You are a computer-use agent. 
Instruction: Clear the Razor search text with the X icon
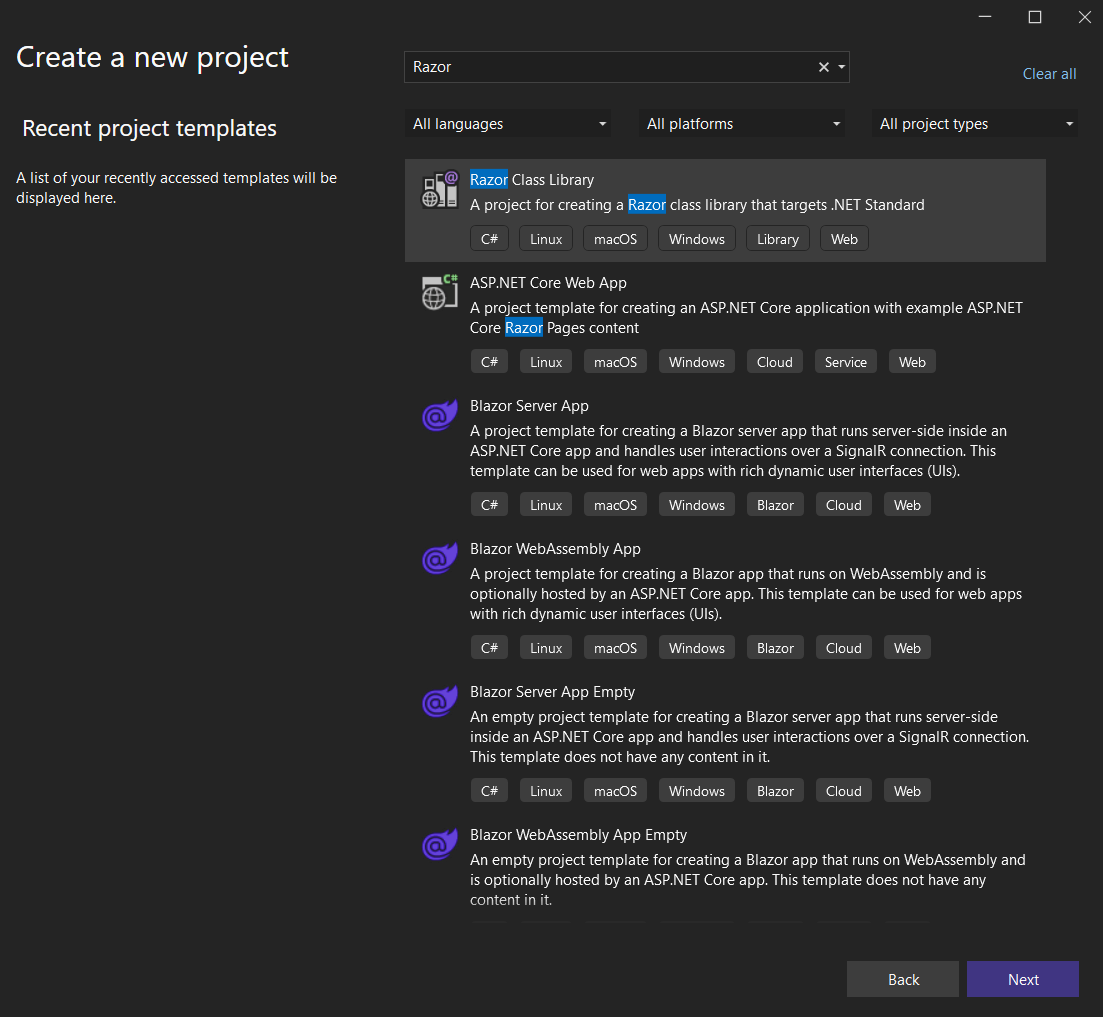822,66
